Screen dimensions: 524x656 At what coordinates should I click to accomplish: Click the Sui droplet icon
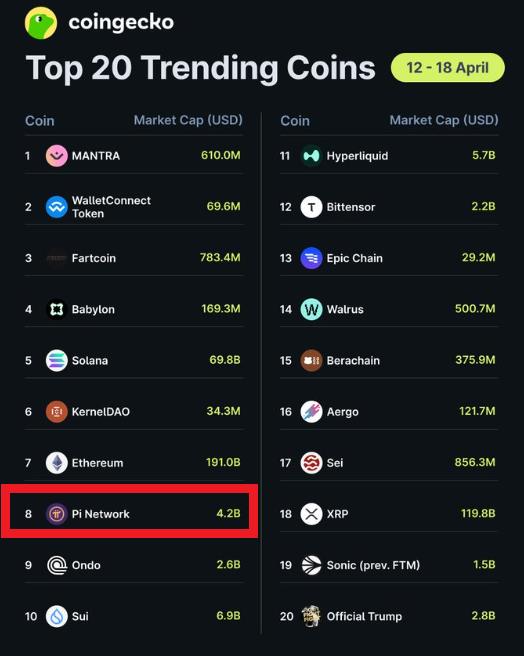(57, 616)
